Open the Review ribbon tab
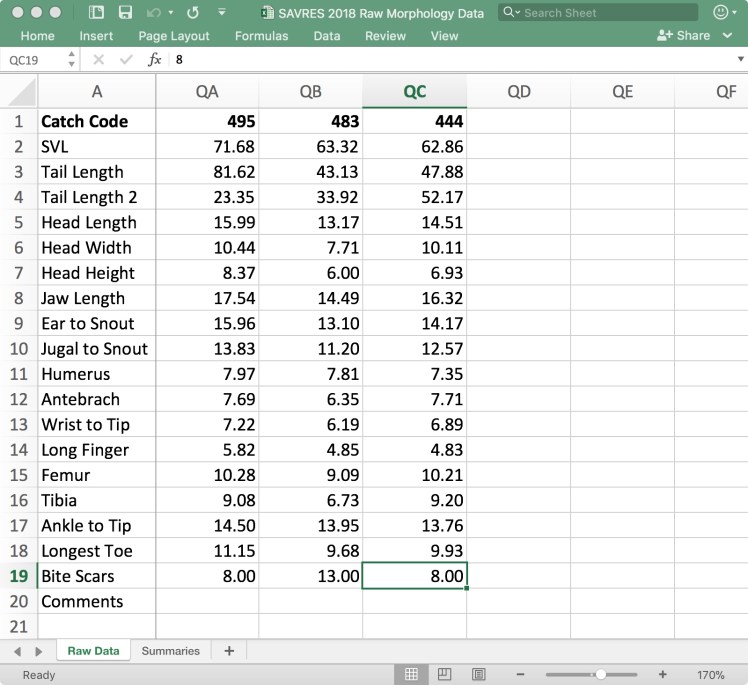748x685 pixels. click(x=385, y=36)
